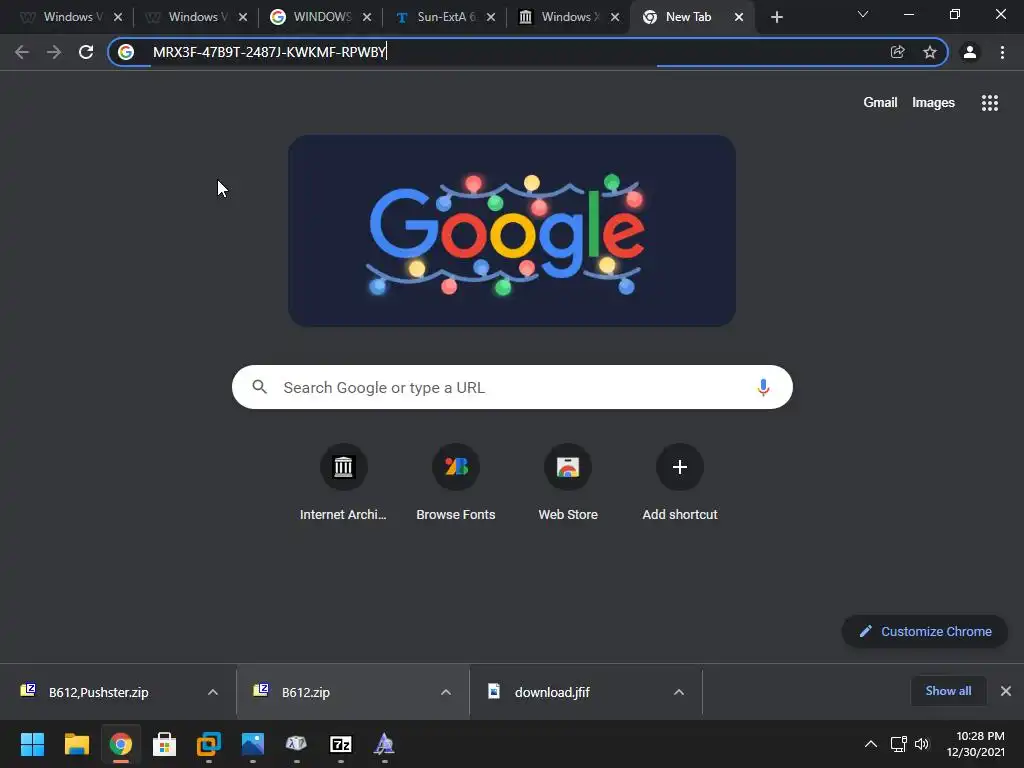Click the Google search box
1024x768 pixels.
512,387
